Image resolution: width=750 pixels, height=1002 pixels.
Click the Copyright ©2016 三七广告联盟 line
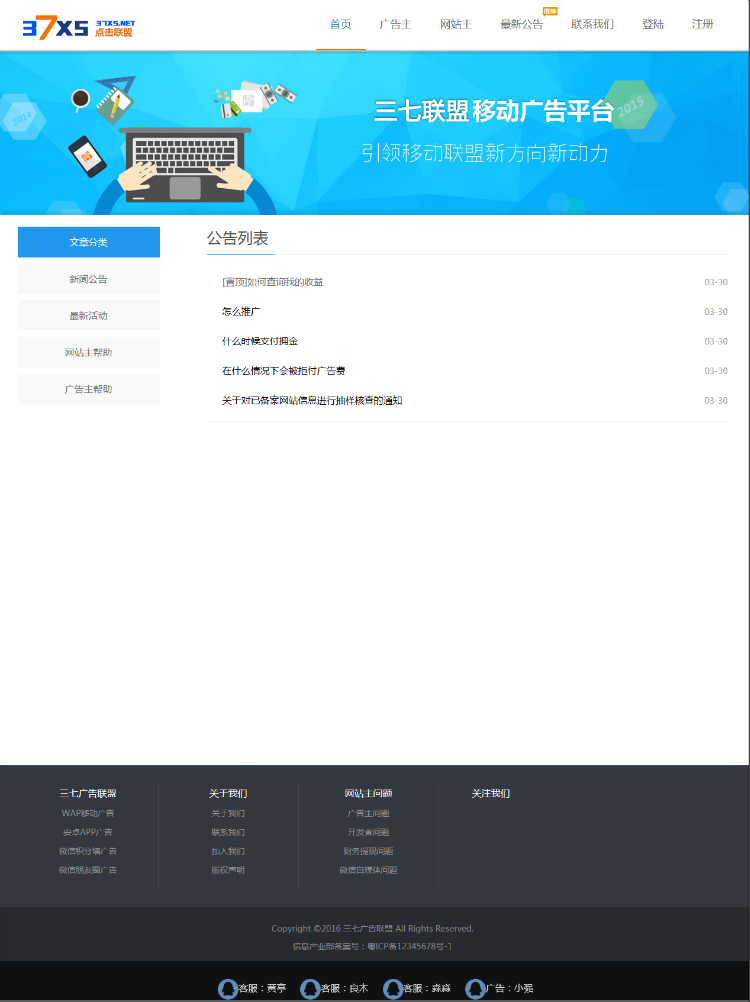(x=372, y=929)
